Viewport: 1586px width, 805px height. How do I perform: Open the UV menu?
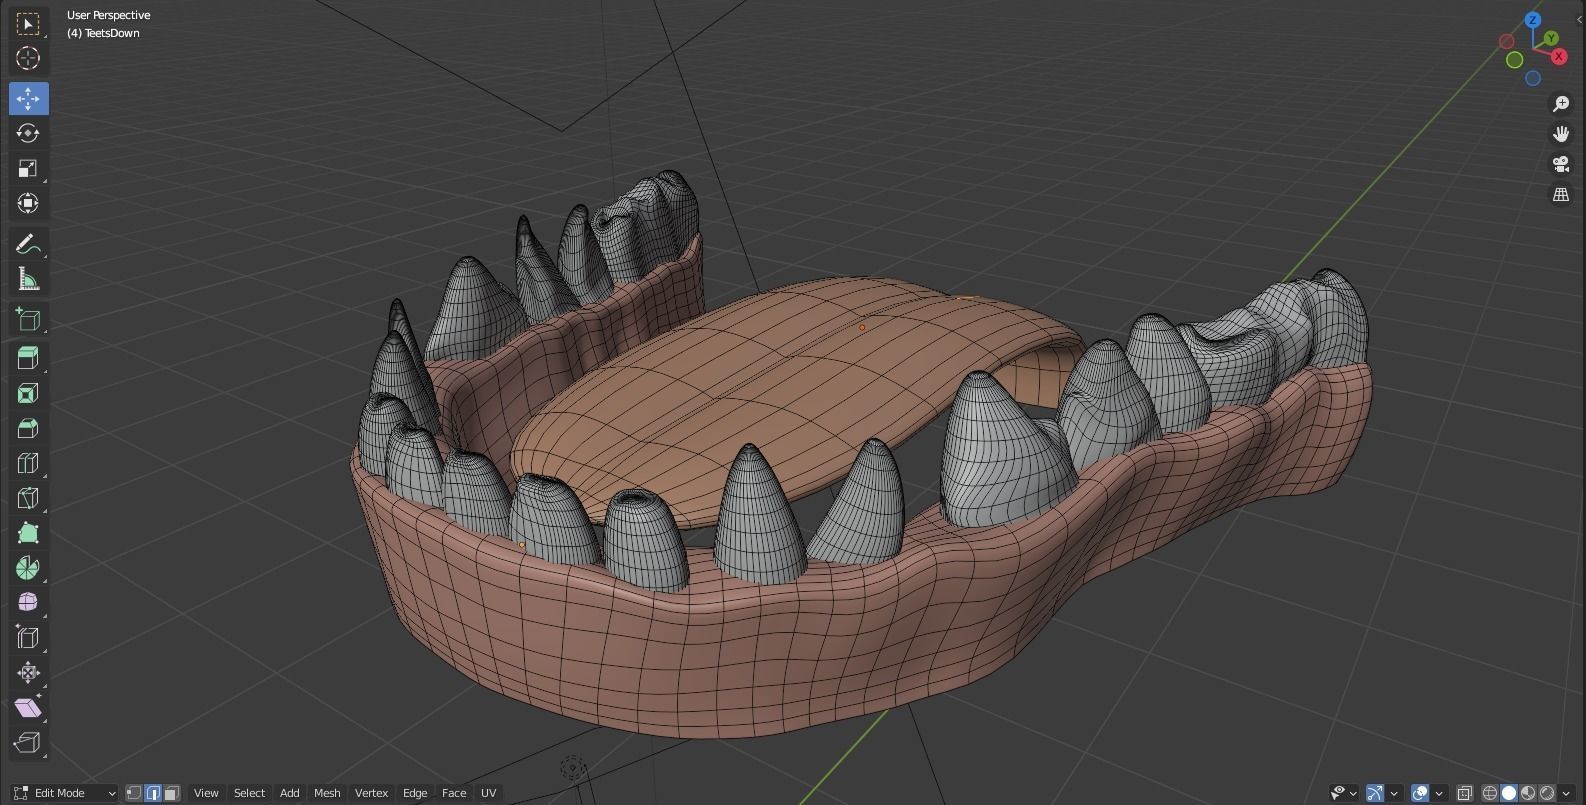coord(488,793)
